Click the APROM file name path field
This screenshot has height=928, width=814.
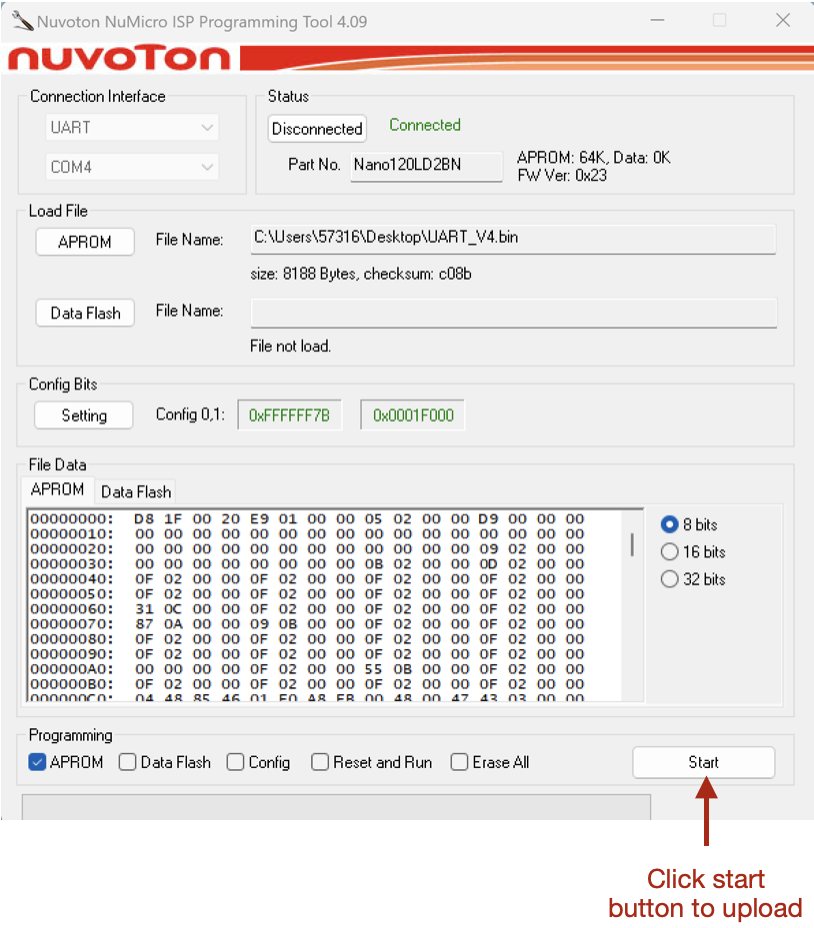514,239
